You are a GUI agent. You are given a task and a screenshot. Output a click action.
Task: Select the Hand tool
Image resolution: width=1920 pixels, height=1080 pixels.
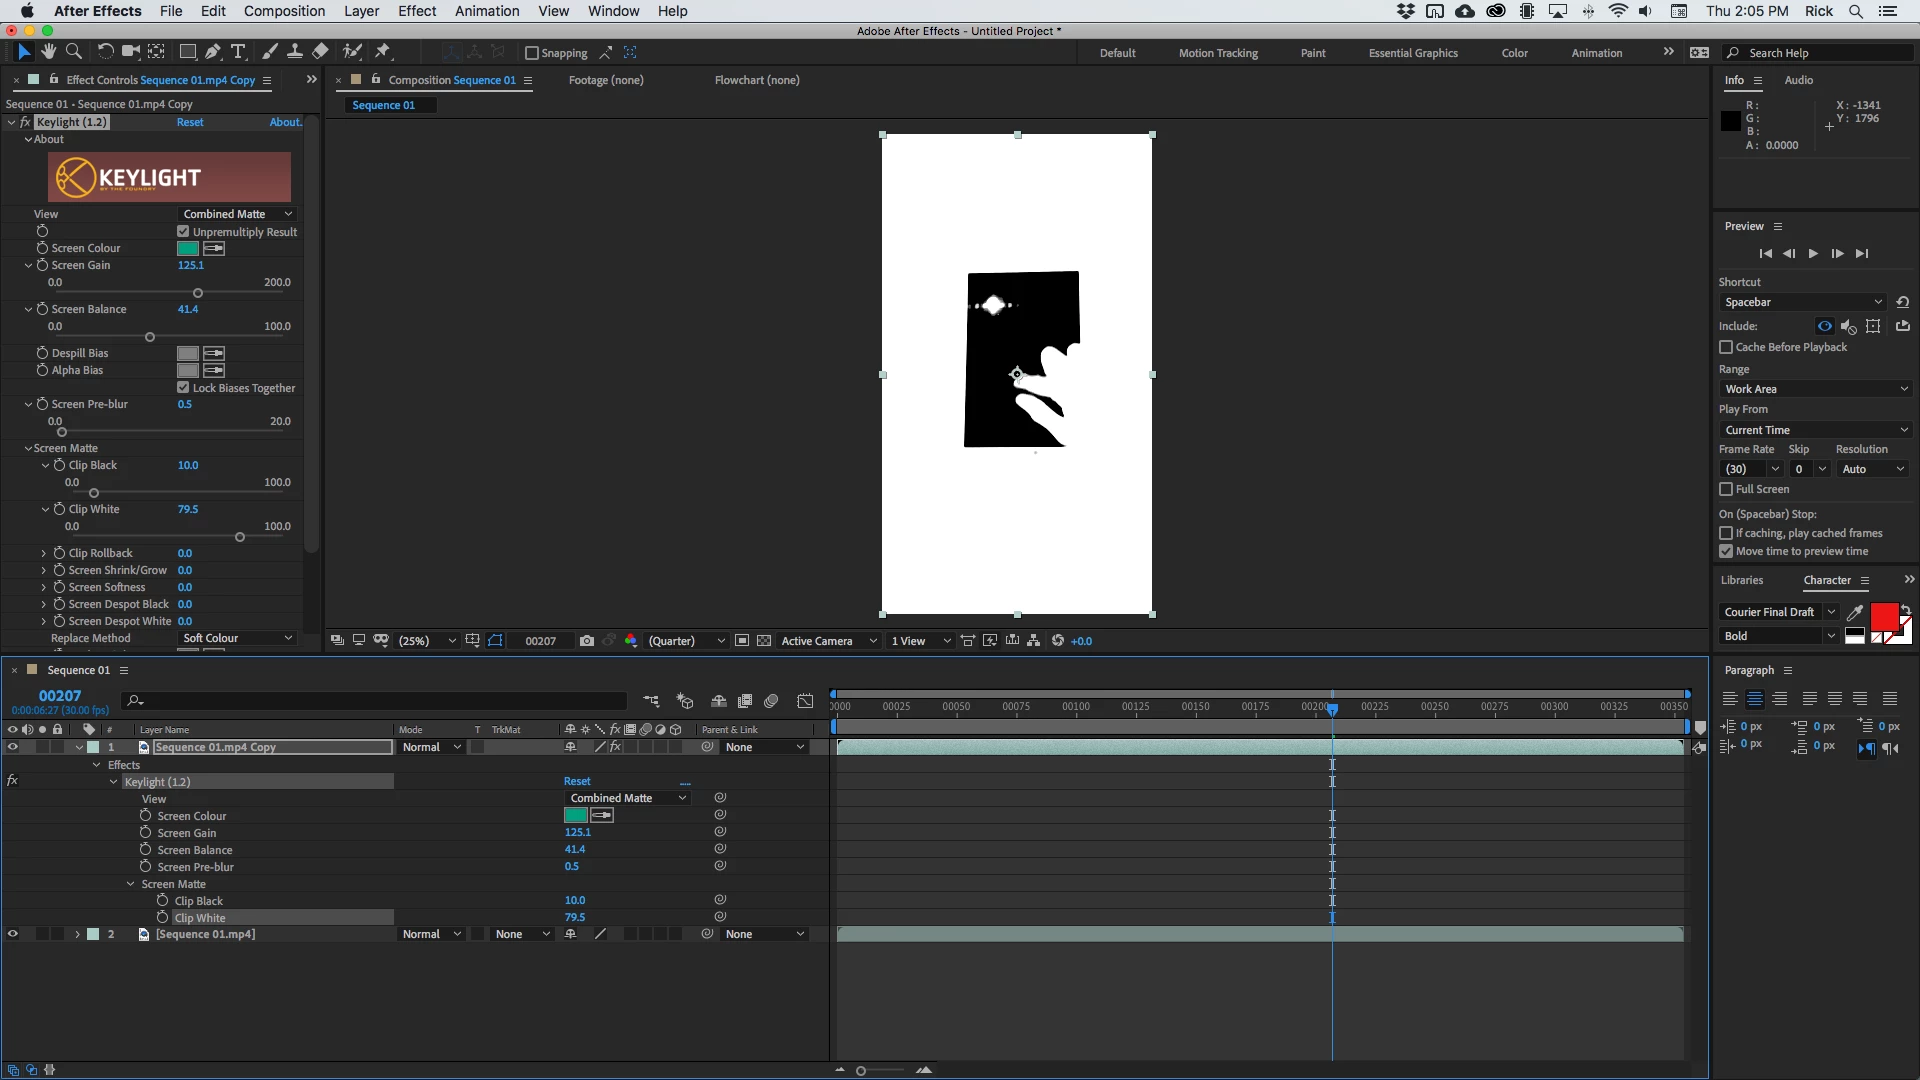click(48, 52)
